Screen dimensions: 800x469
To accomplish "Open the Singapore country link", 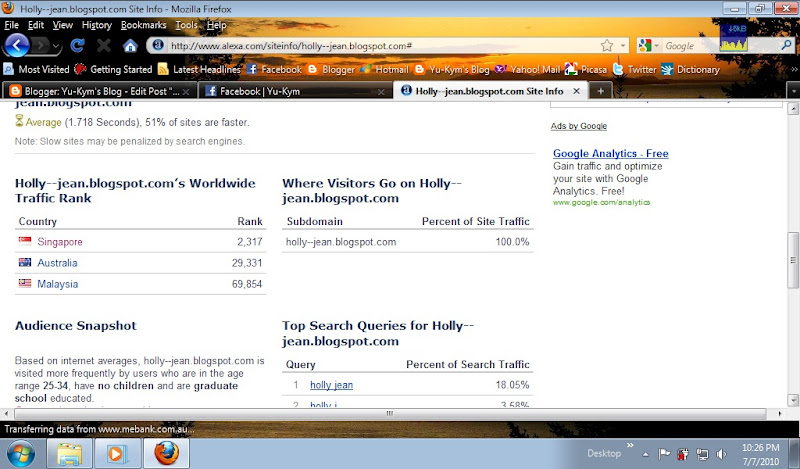I will 60,242.
